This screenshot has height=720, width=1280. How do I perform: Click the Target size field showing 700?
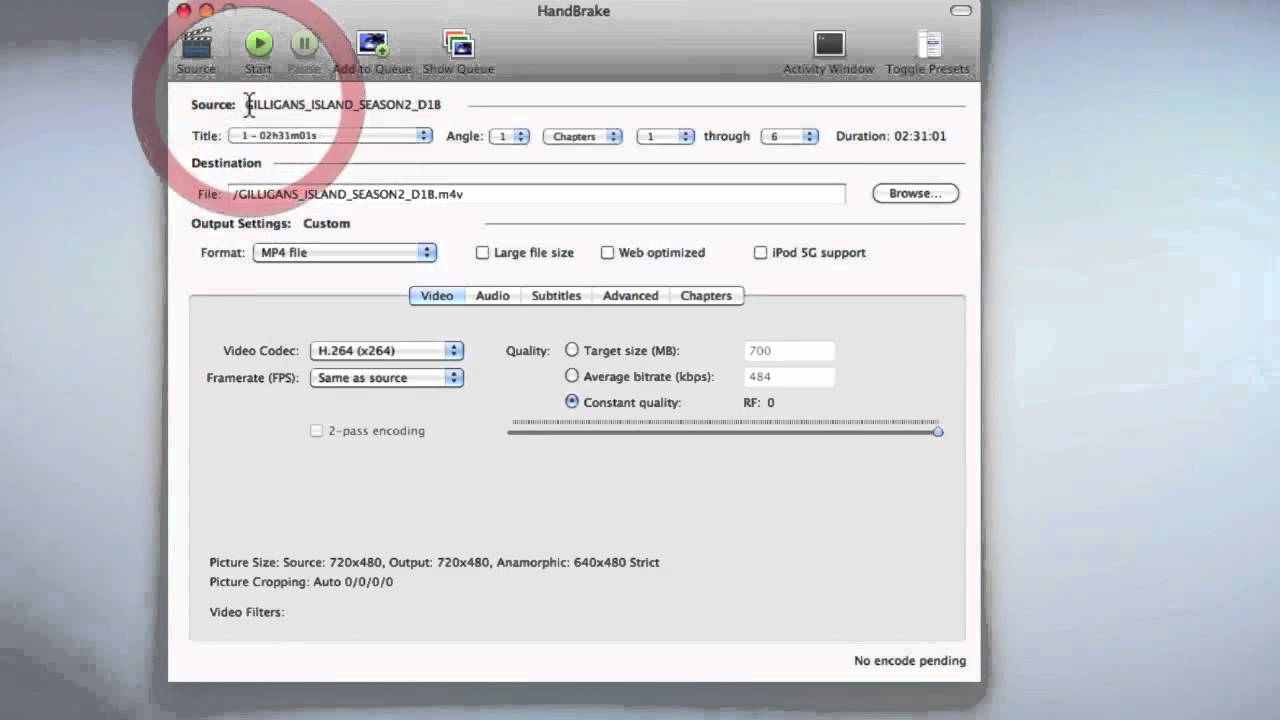[790, 351]
